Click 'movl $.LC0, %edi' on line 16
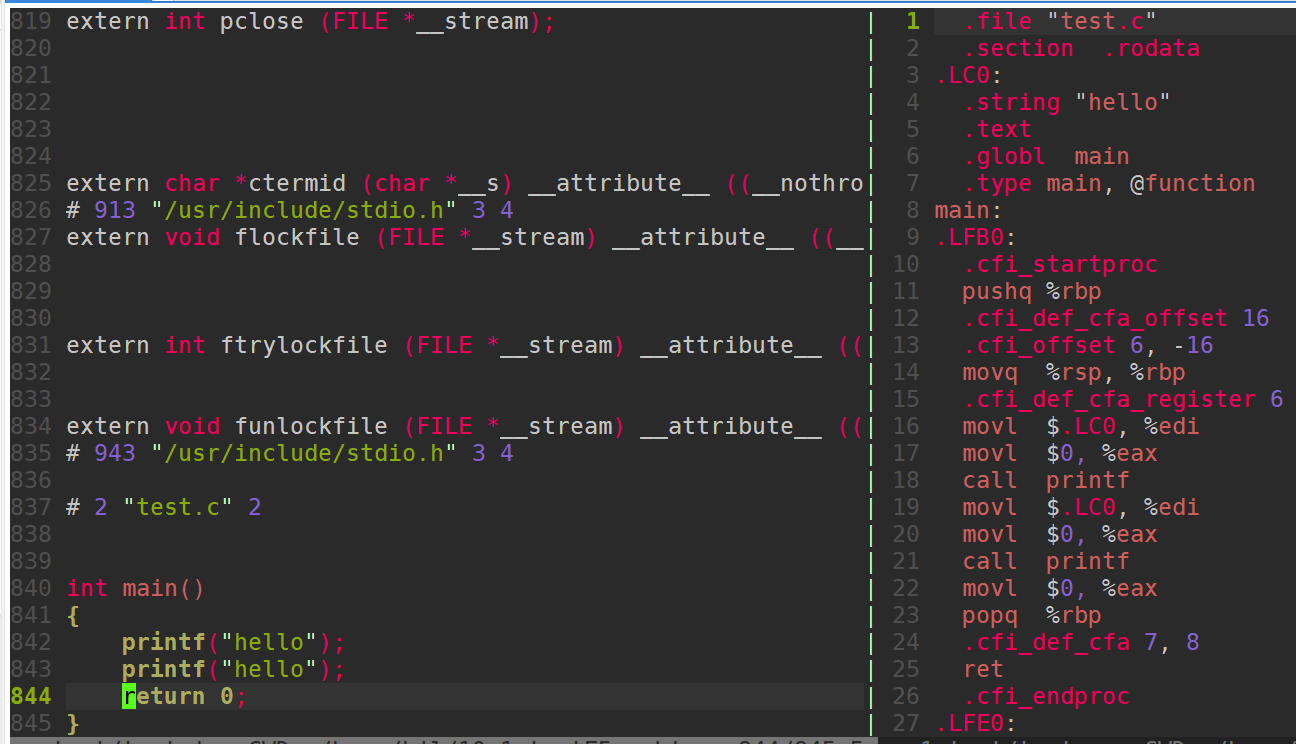Image resolution: width=1296 pixels, height=744 pixels. click(x=1081, y=426)
